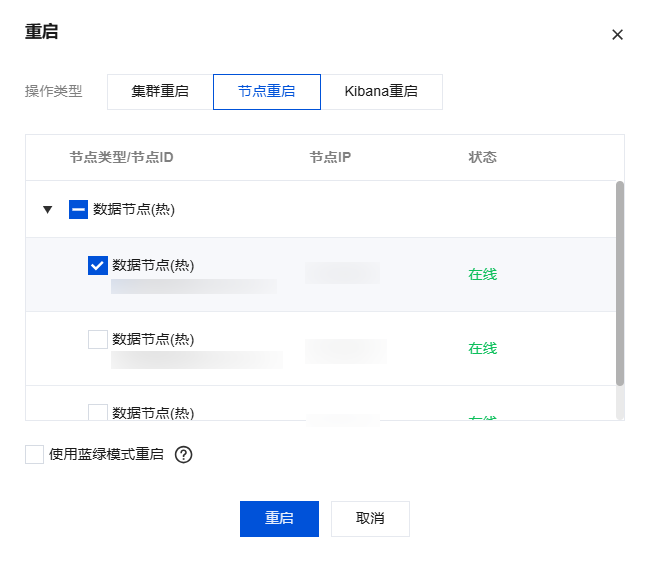Collapse the 数据节点(热) group triangle
This screenshot has width=647, height=564.
pyautogui.click(x=47, y=210)
